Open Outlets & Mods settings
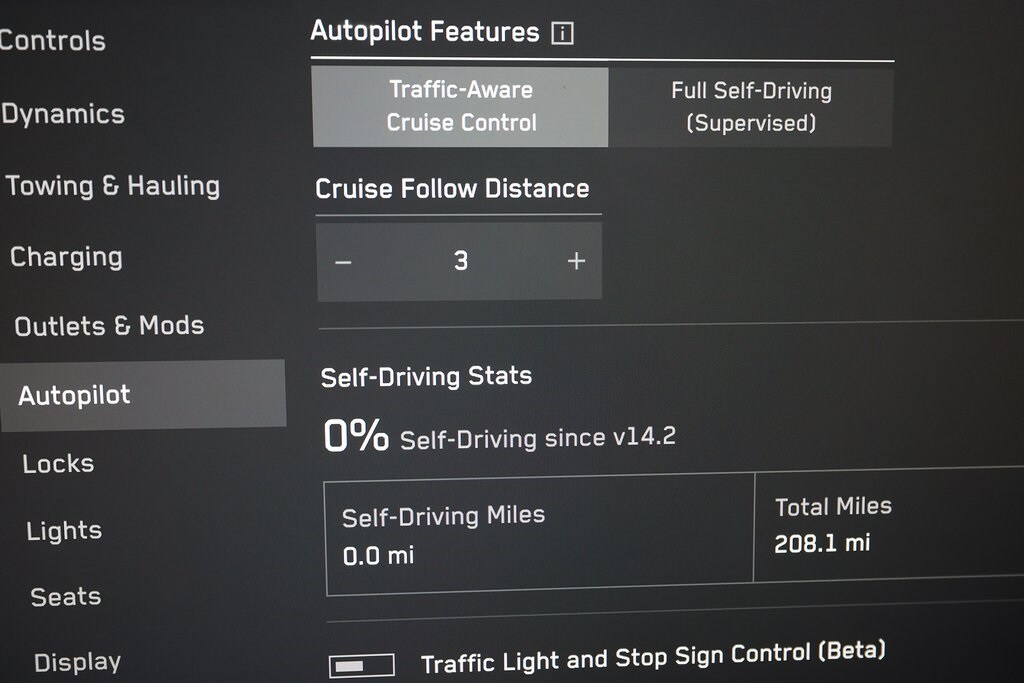The height and width of the screenshot is (683, 1024). [109, 326]
